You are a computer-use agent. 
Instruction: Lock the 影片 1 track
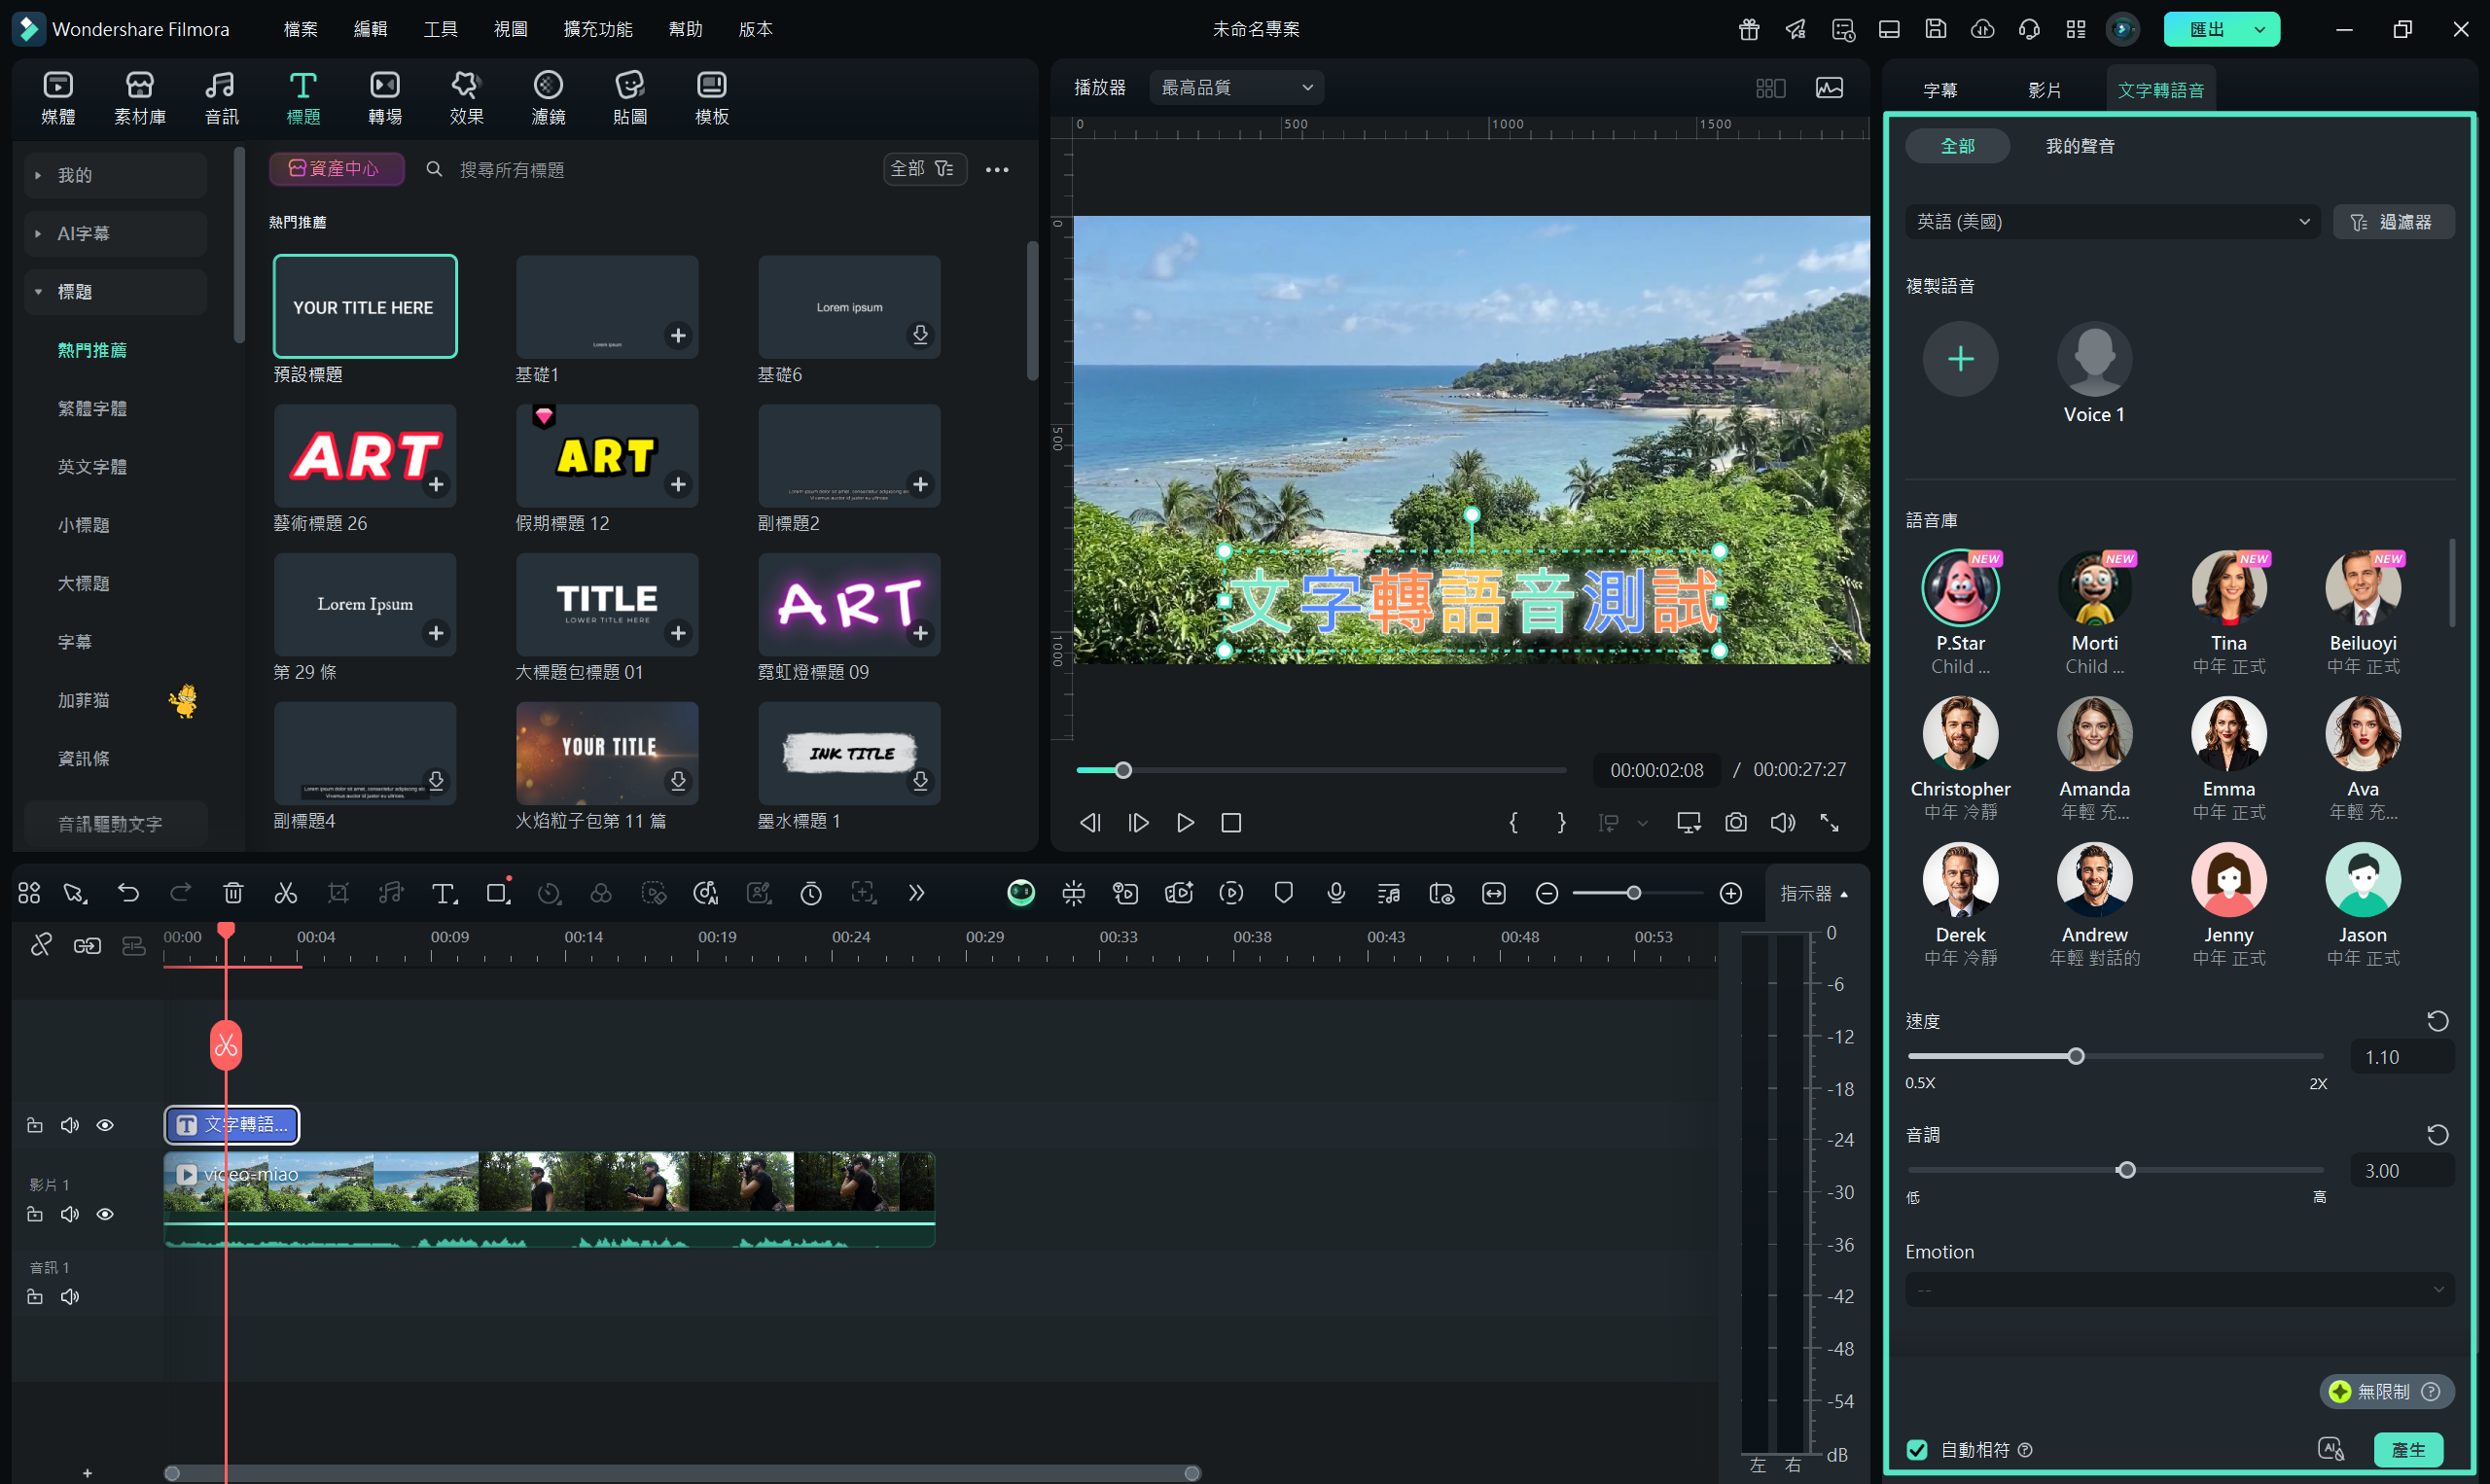(x=35, y=1214)
